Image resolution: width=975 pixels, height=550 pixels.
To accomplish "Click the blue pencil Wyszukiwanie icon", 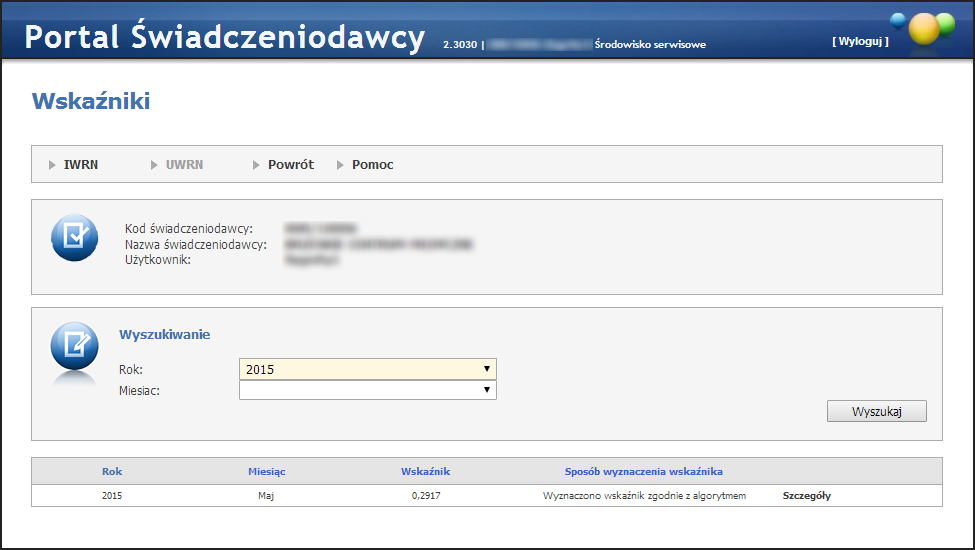I will click(x=74, y=346).
